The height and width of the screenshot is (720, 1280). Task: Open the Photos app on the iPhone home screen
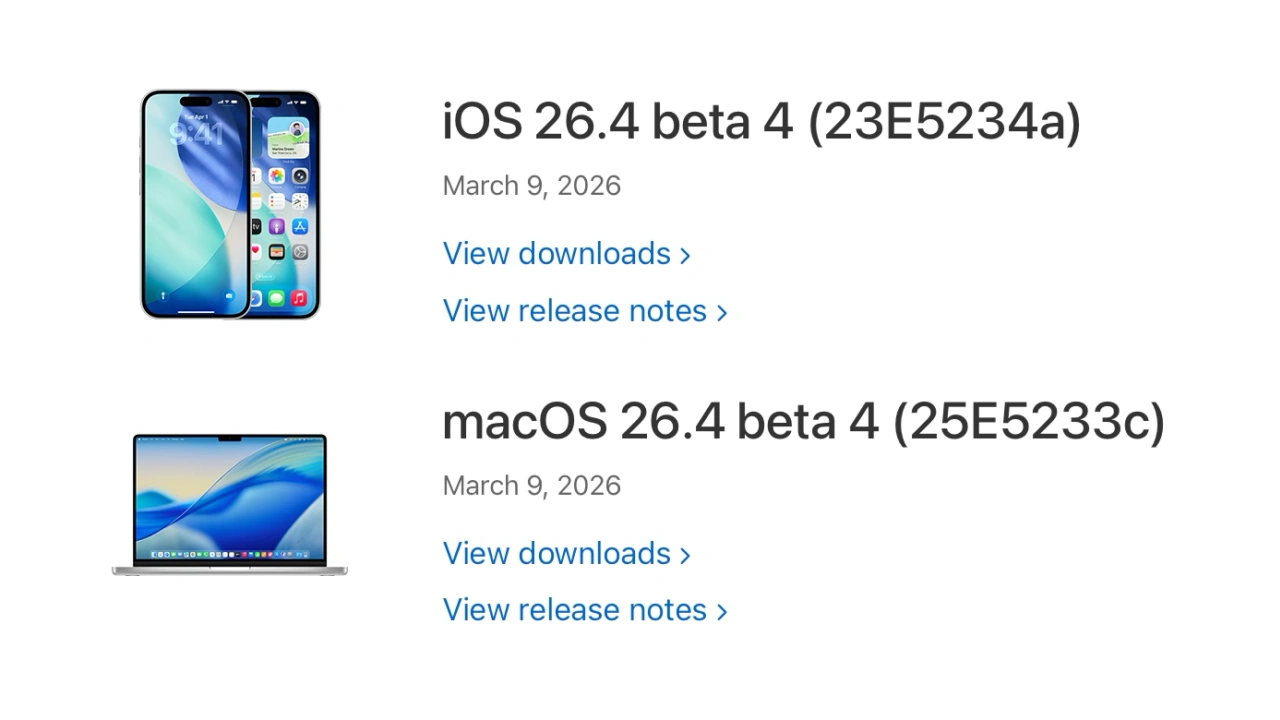click(x=275, y=176)
